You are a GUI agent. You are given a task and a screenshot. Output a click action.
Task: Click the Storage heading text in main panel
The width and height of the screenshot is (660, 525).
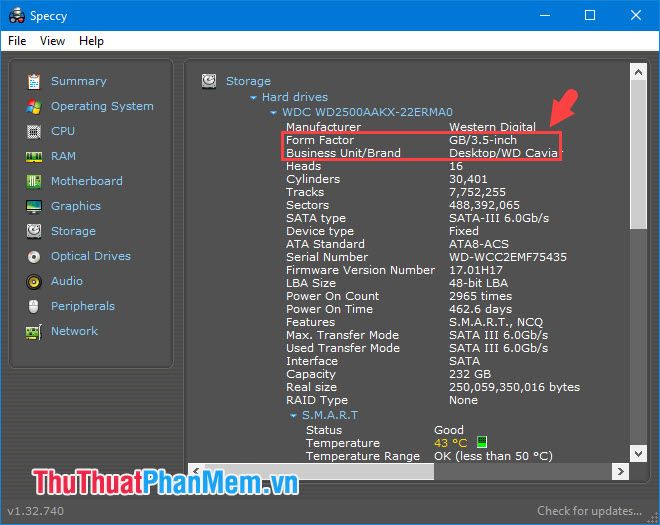[x=248, y=81]
